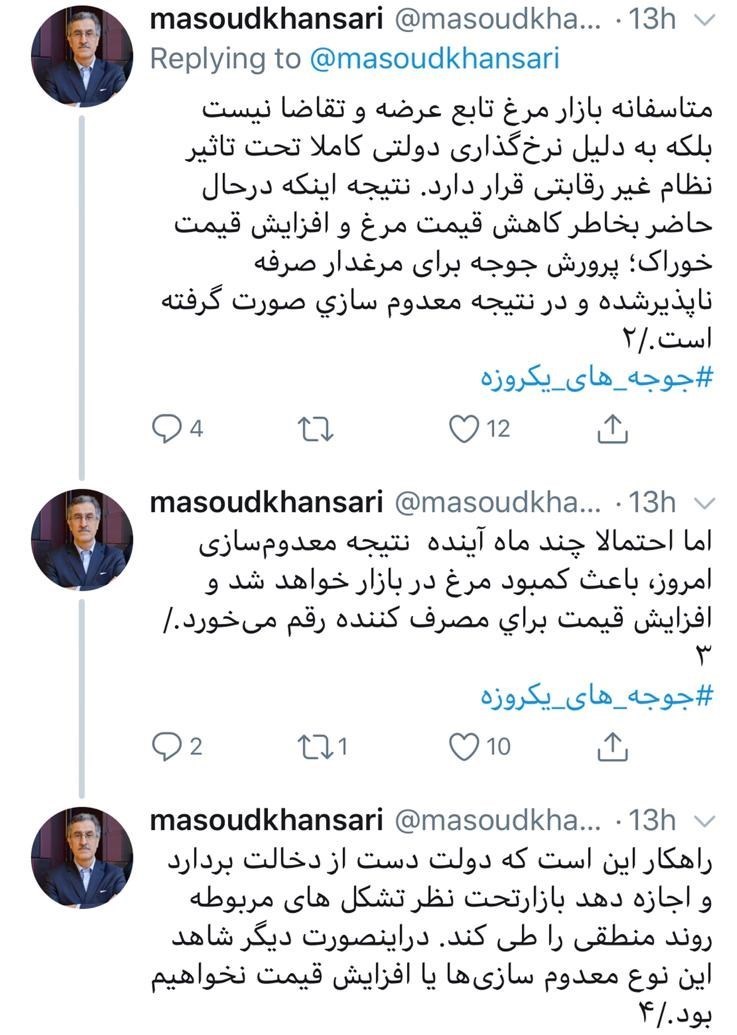
Task: Share the first tweet in the thread
Action: [611, 429]
